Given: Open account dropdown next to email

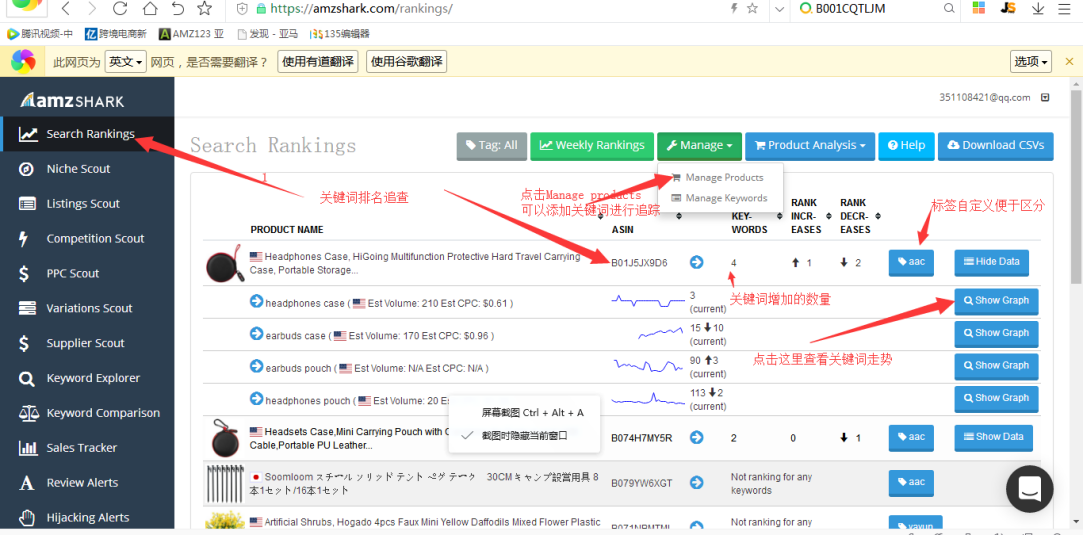Looking at the screenshot, I should (x=1045, y=97).
